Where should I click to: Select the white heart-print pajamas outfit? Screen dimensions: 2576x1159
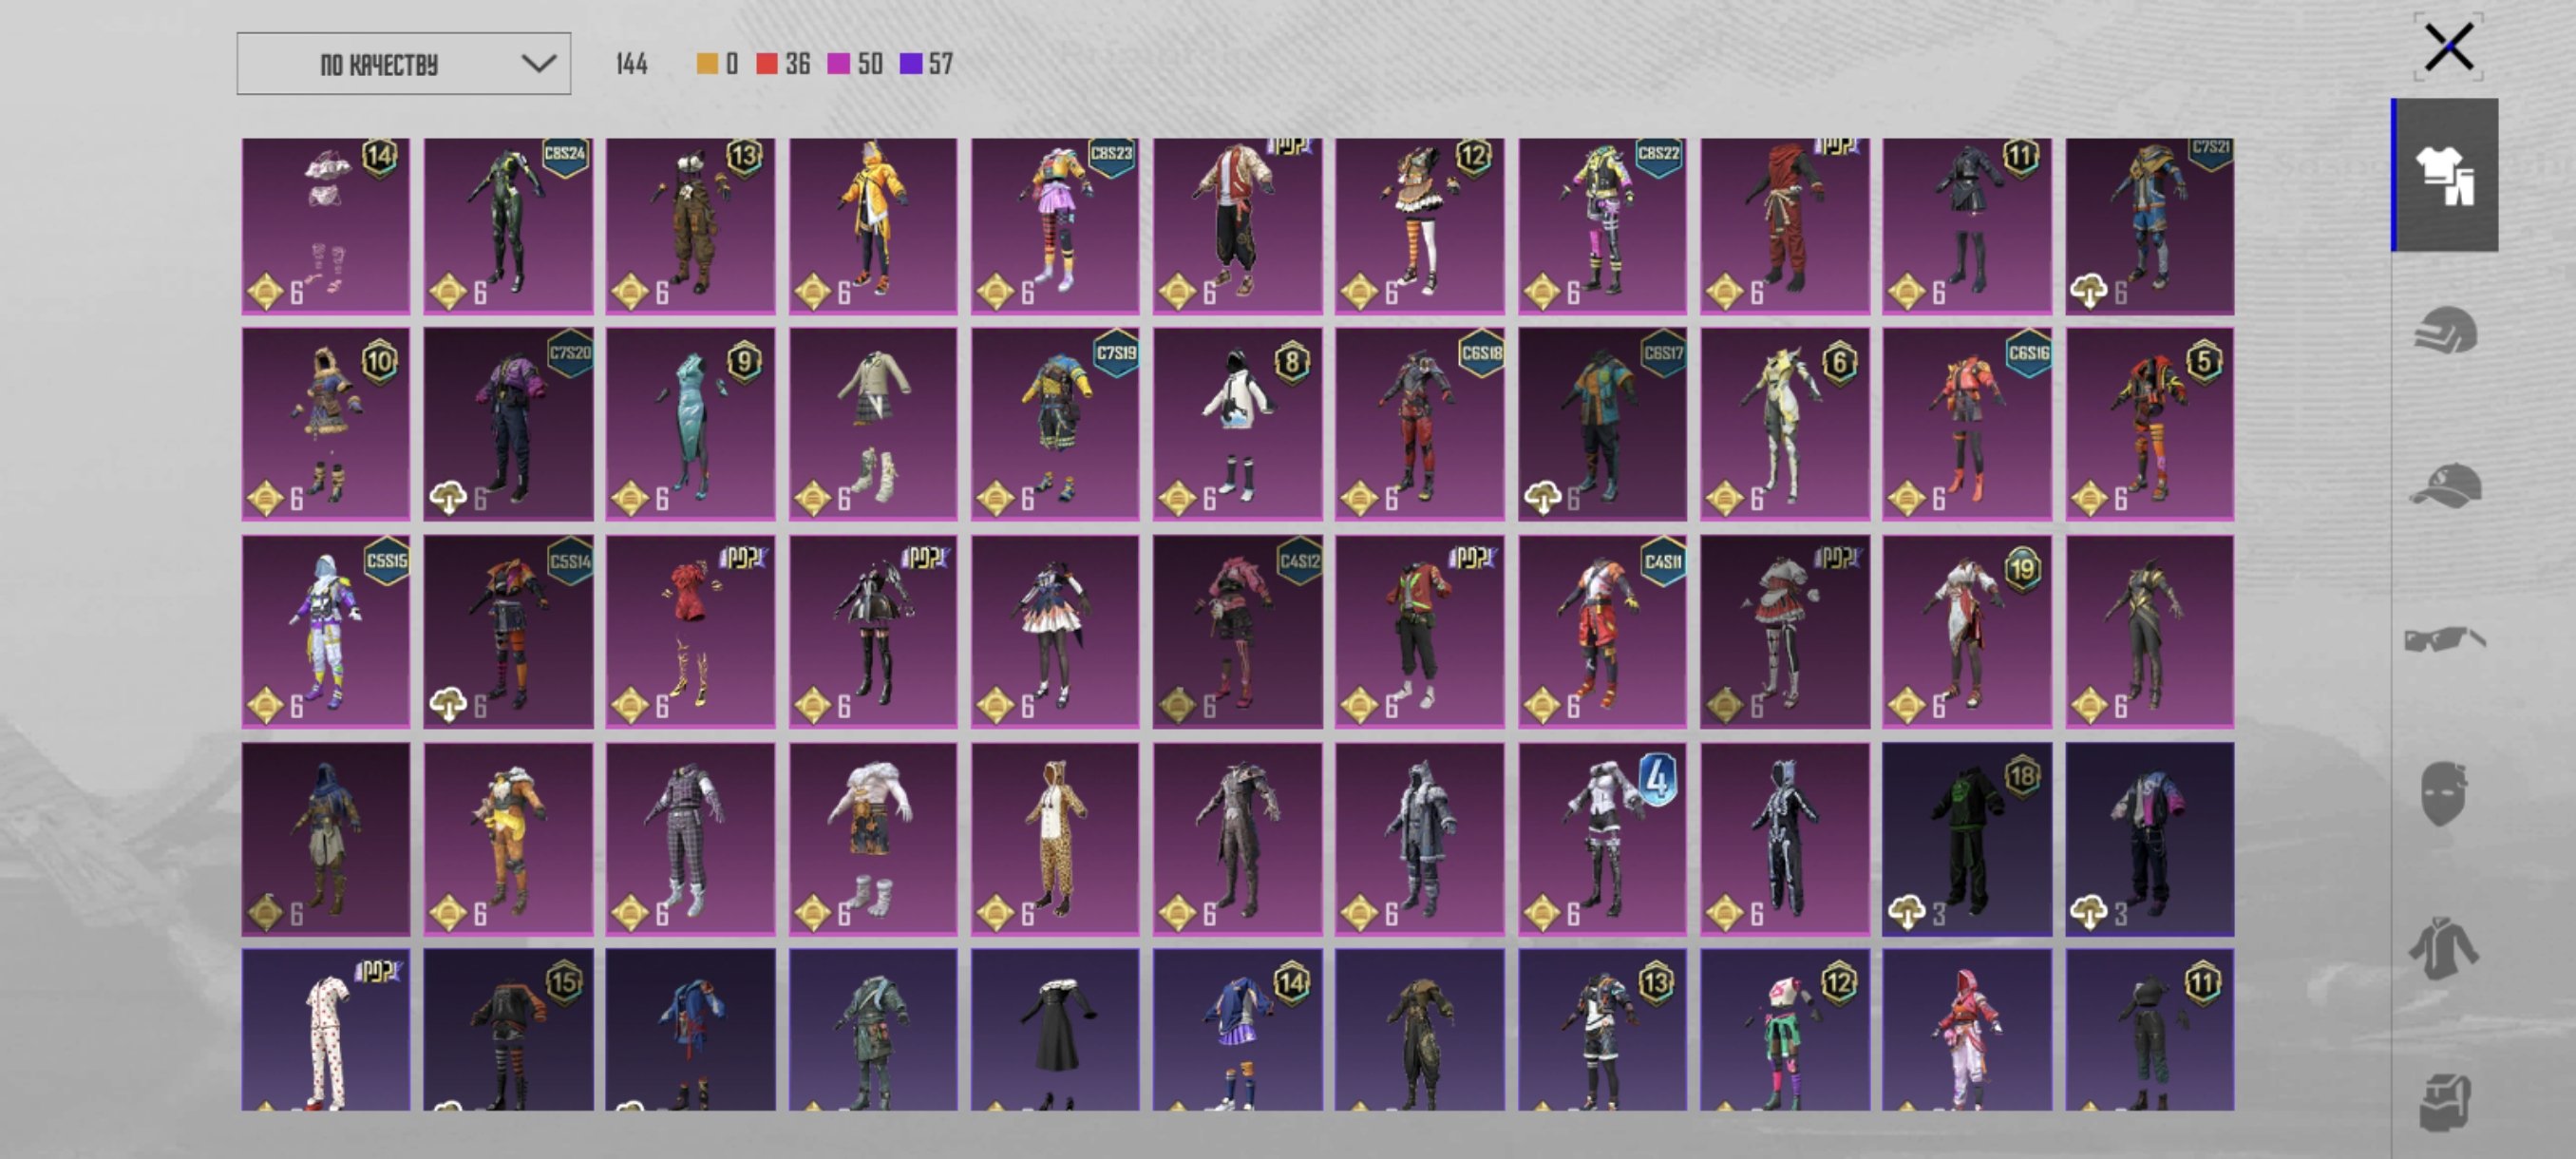326,1030
